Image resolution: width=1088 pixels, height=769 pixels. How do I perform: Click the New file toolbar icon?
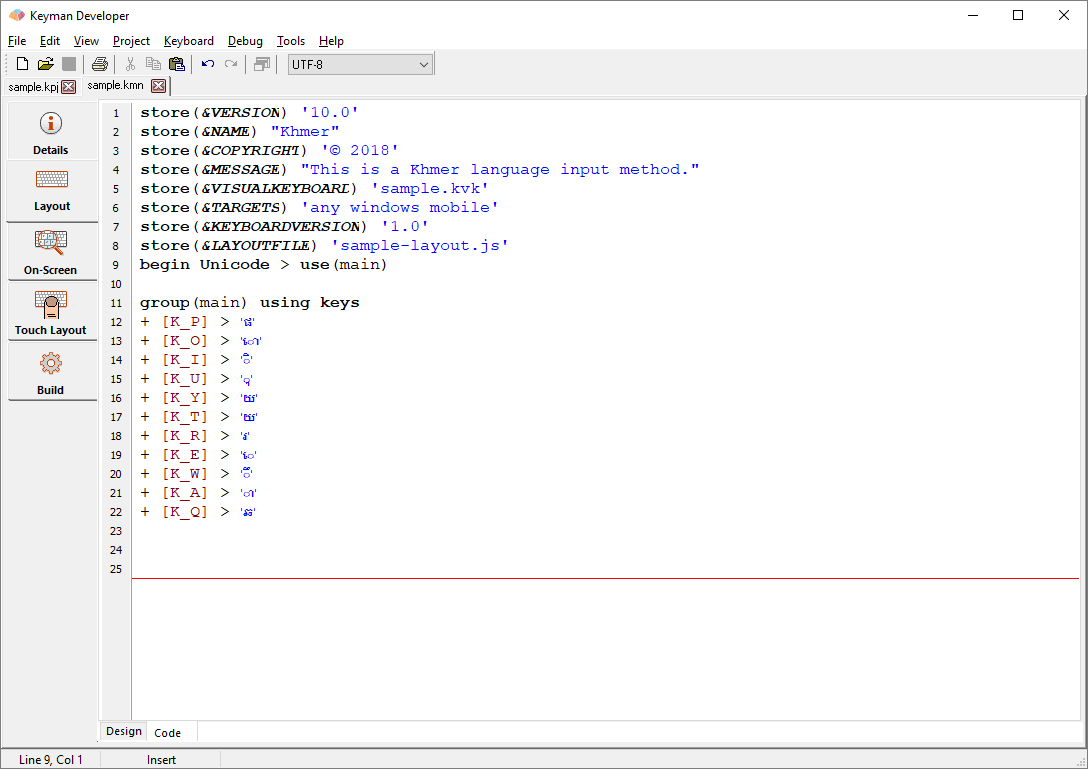(22, 65)
